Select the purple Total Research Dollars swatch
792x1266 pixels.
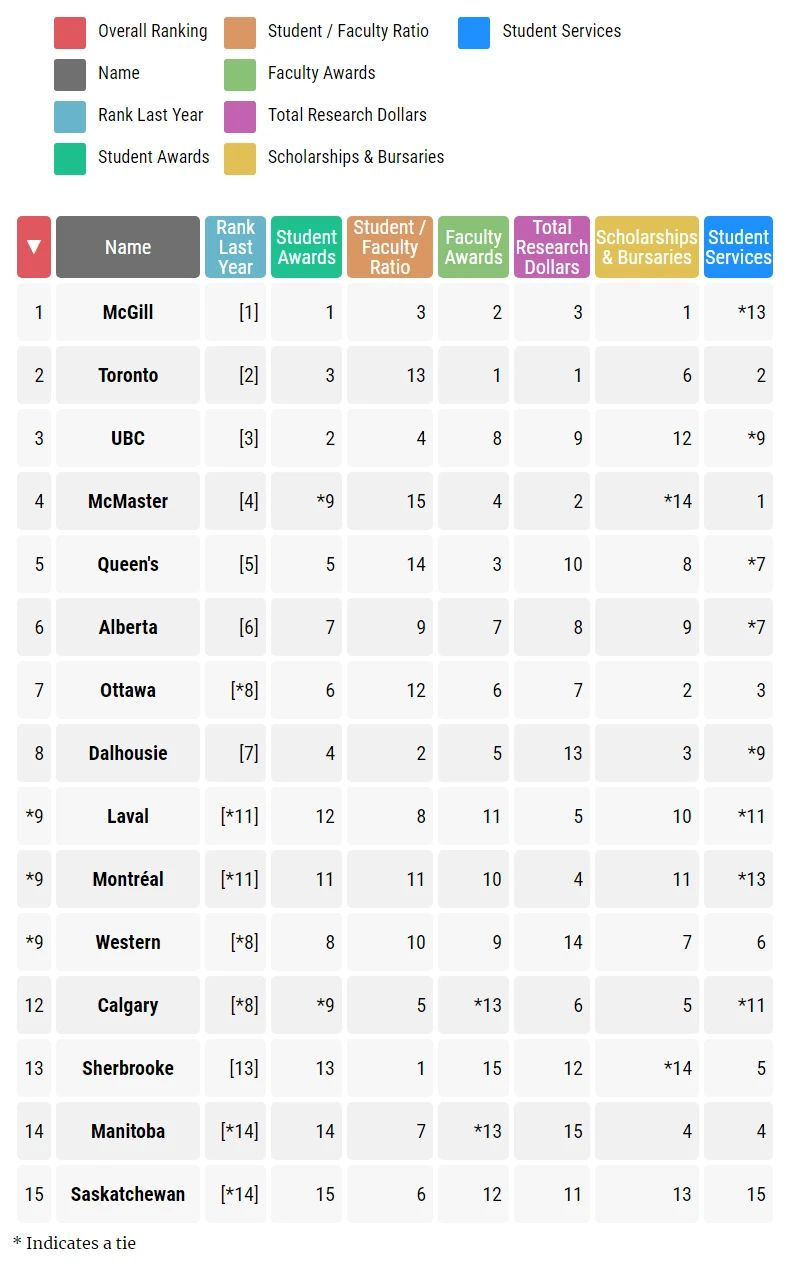[240, 116]
